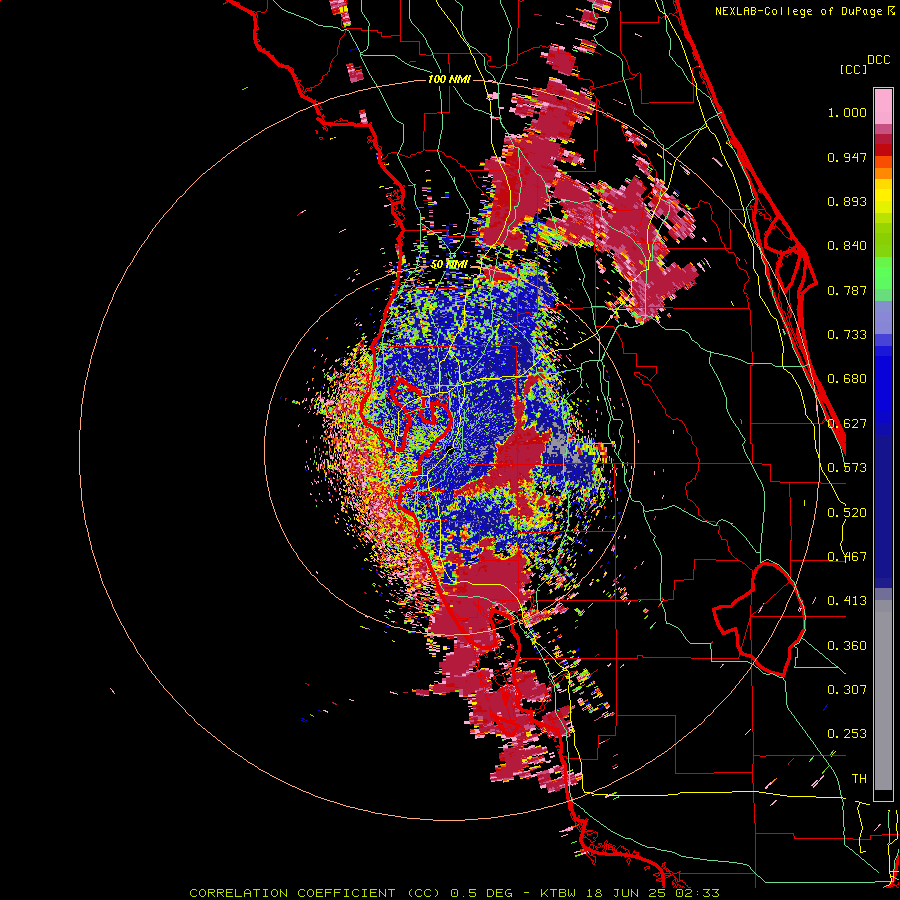Pick the lavender segment of color bar

pos(883,319)
